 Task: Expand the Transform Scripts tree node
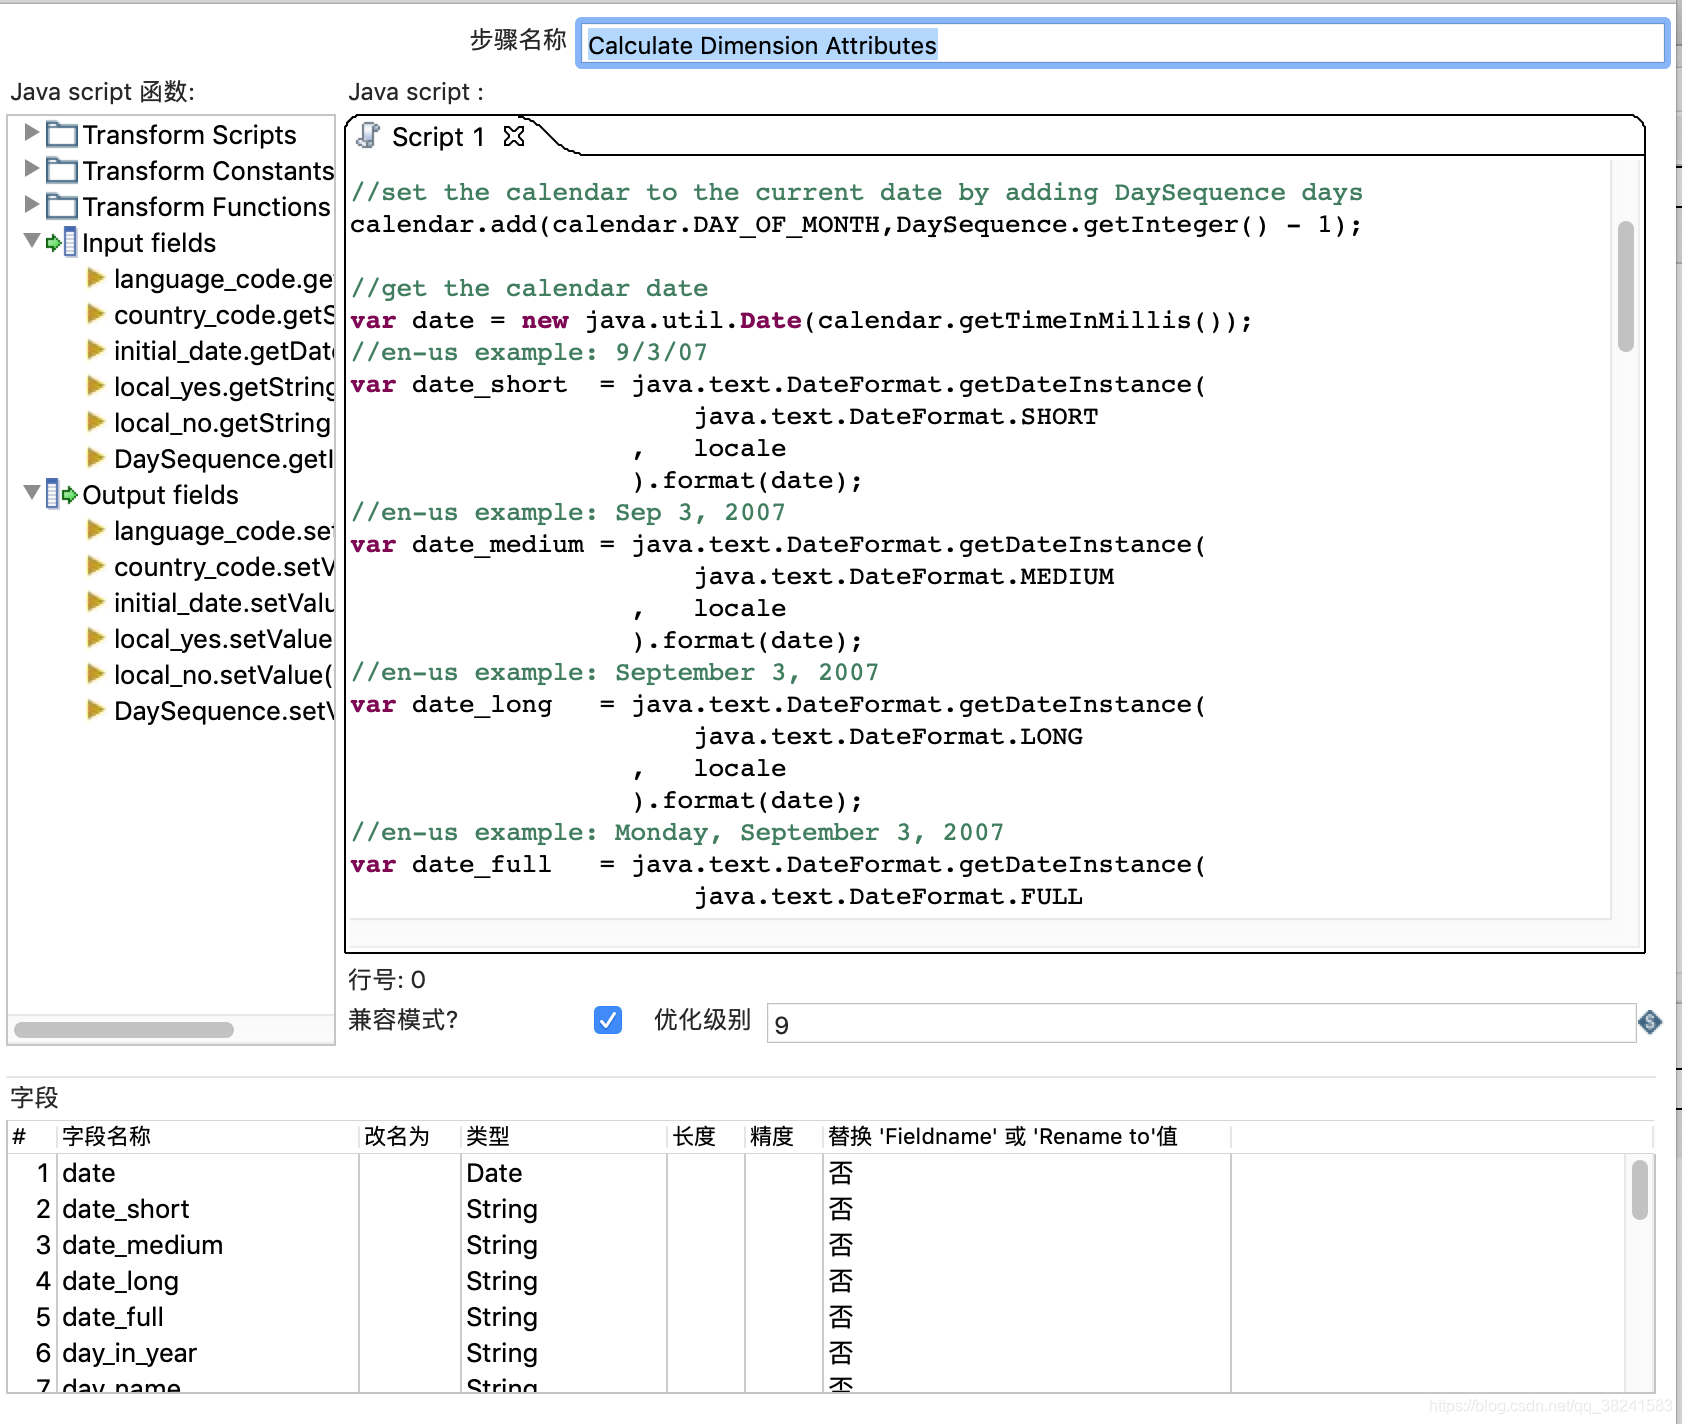click(31, 132)
